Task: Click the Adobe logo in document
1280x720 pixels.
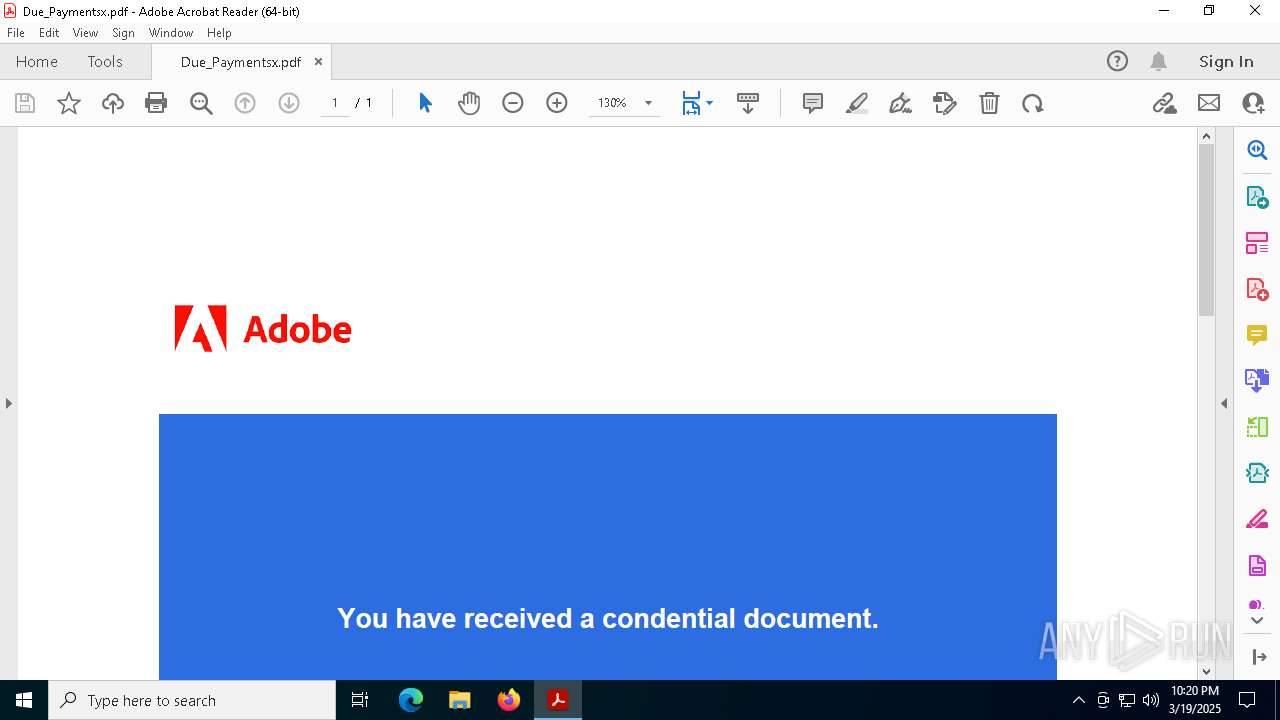Action: click(263, 329)
